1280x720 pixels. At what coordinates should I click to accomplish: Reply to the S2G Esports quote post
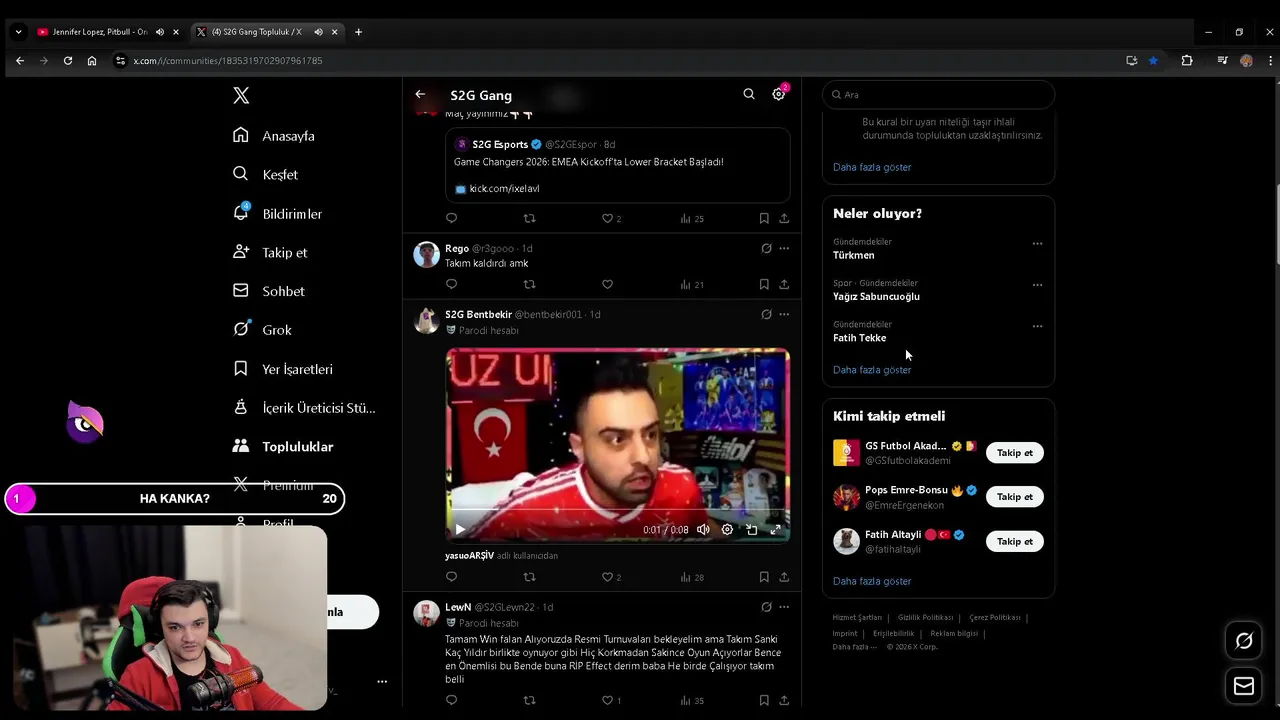point(451,218)
